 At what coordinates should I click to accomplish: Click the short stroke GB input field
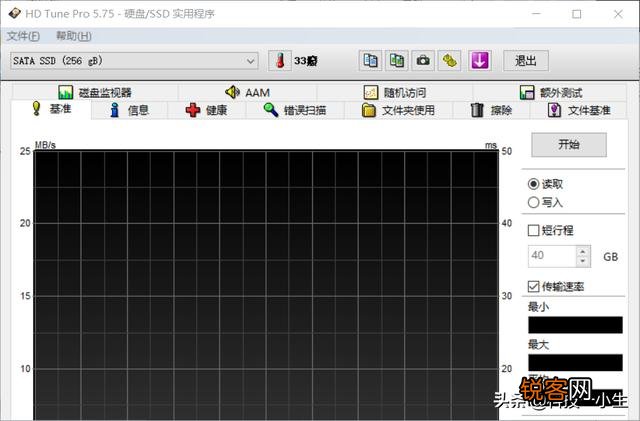point(552,256)
